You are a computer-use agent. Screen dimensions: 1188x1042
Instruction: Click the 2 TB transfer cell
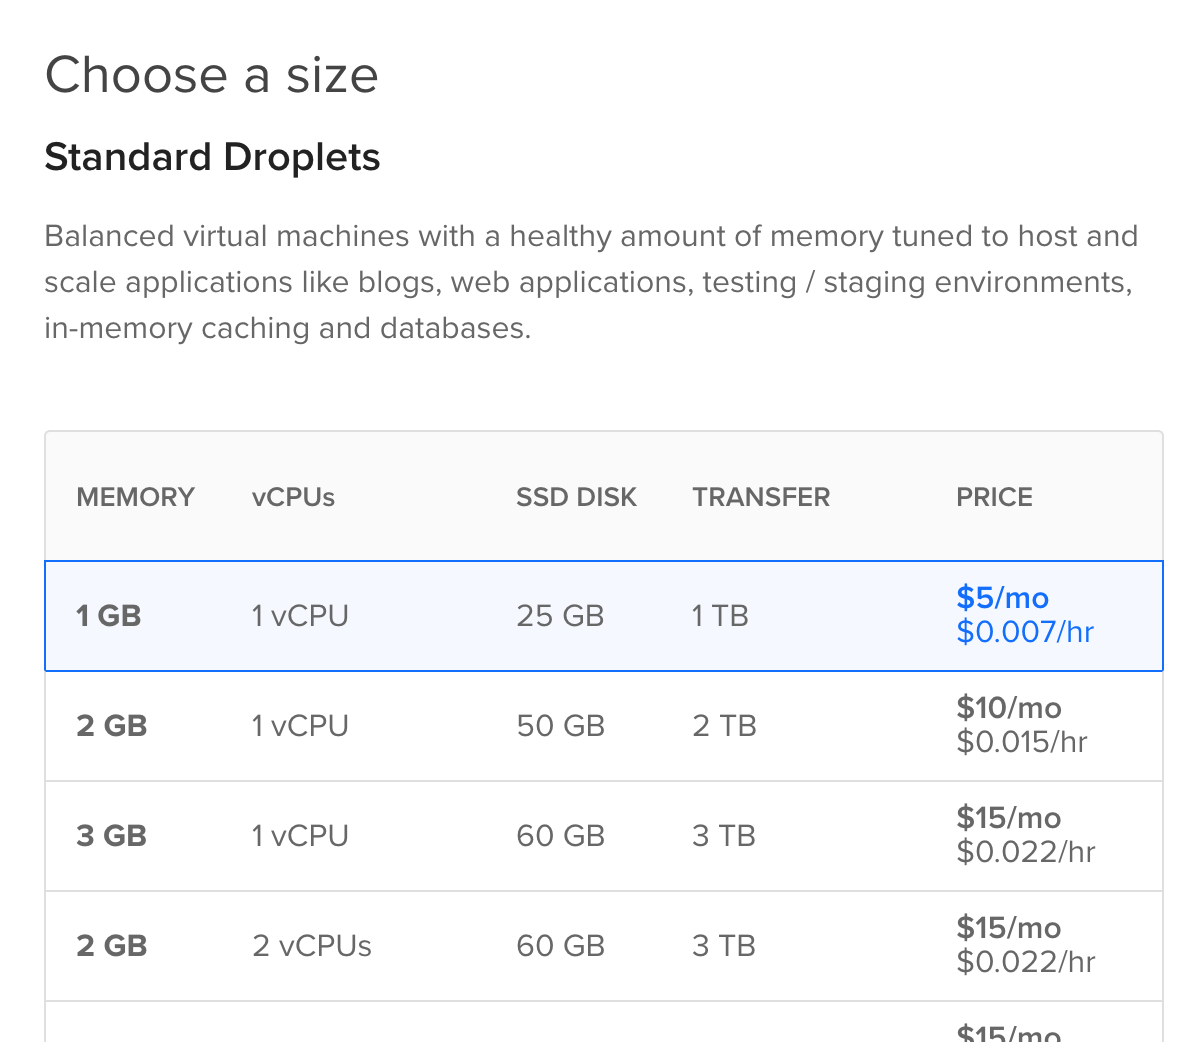(x=724, y=726)
